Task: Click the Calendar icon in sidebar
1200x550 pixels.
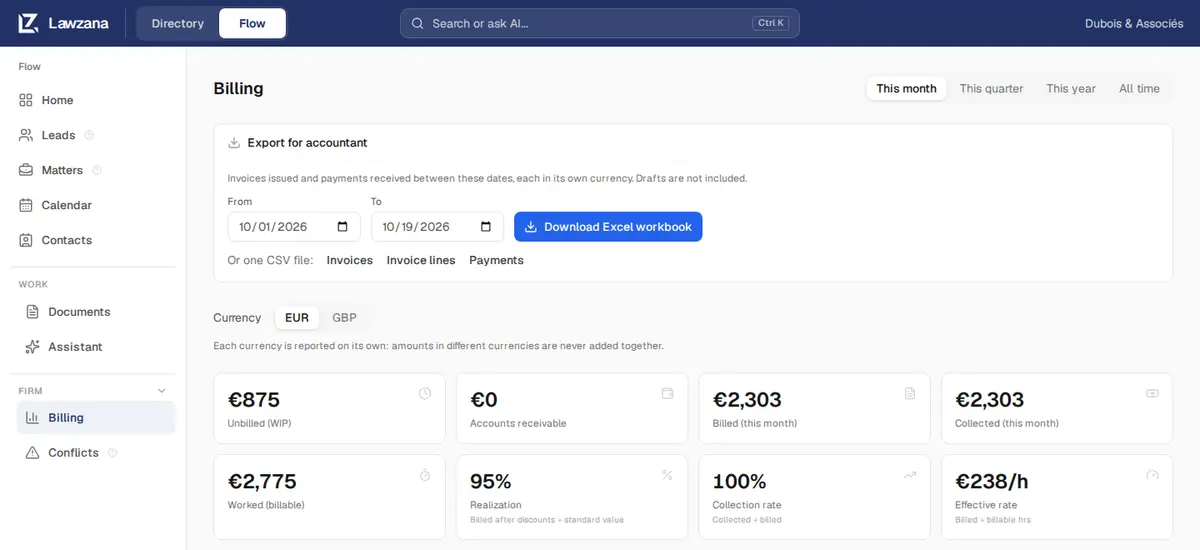Action: coord(26,205)
